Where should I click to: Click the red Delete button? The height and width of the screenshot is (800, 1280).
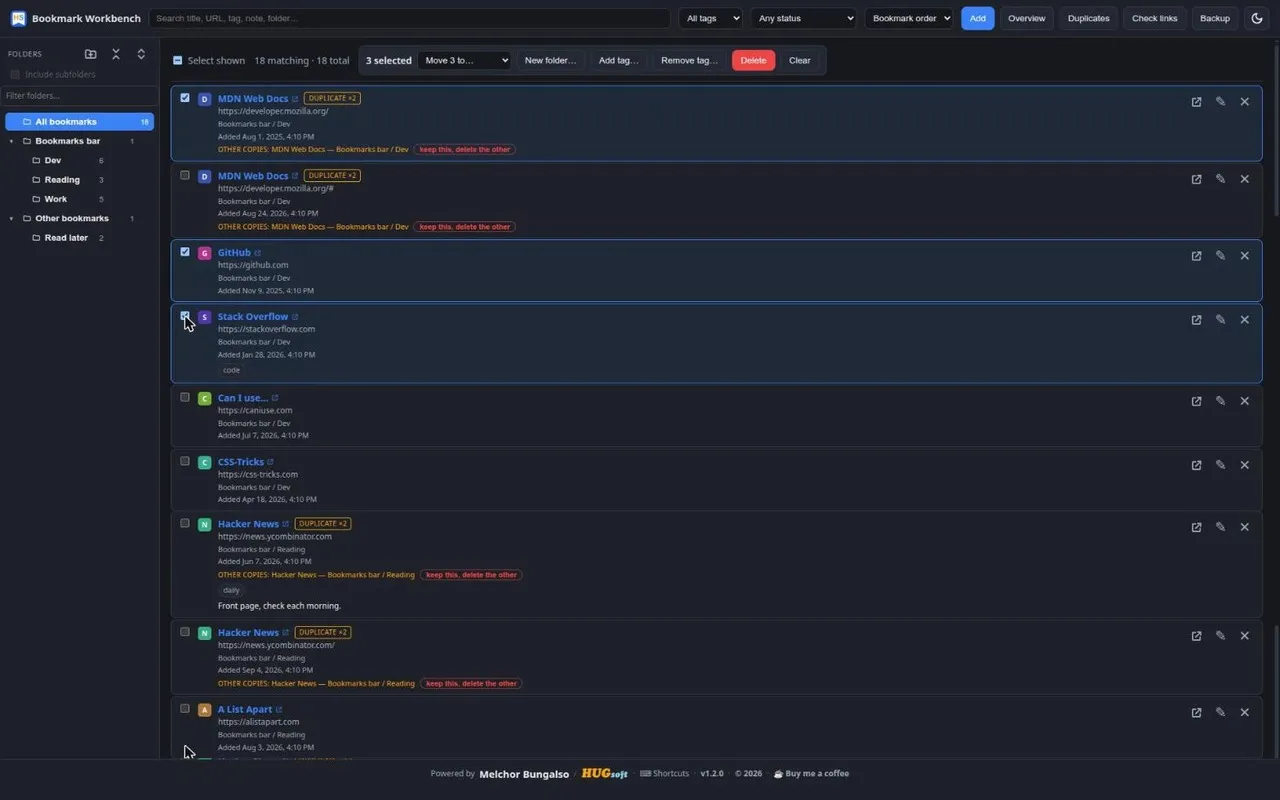(x=753, y=60)
